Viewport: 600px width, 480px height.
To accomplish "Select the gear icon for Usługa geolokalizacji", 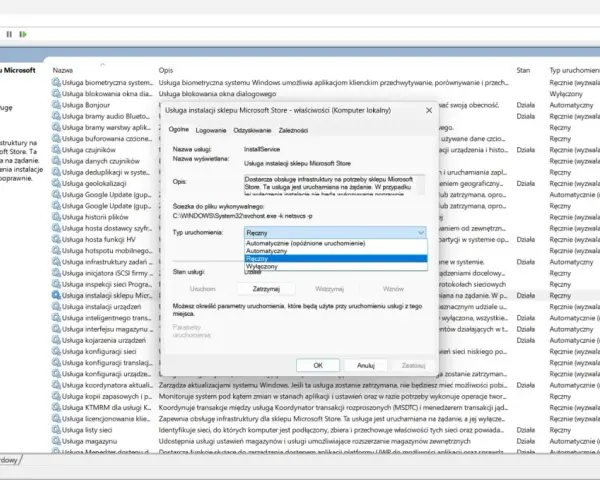I will pos(56,183).
